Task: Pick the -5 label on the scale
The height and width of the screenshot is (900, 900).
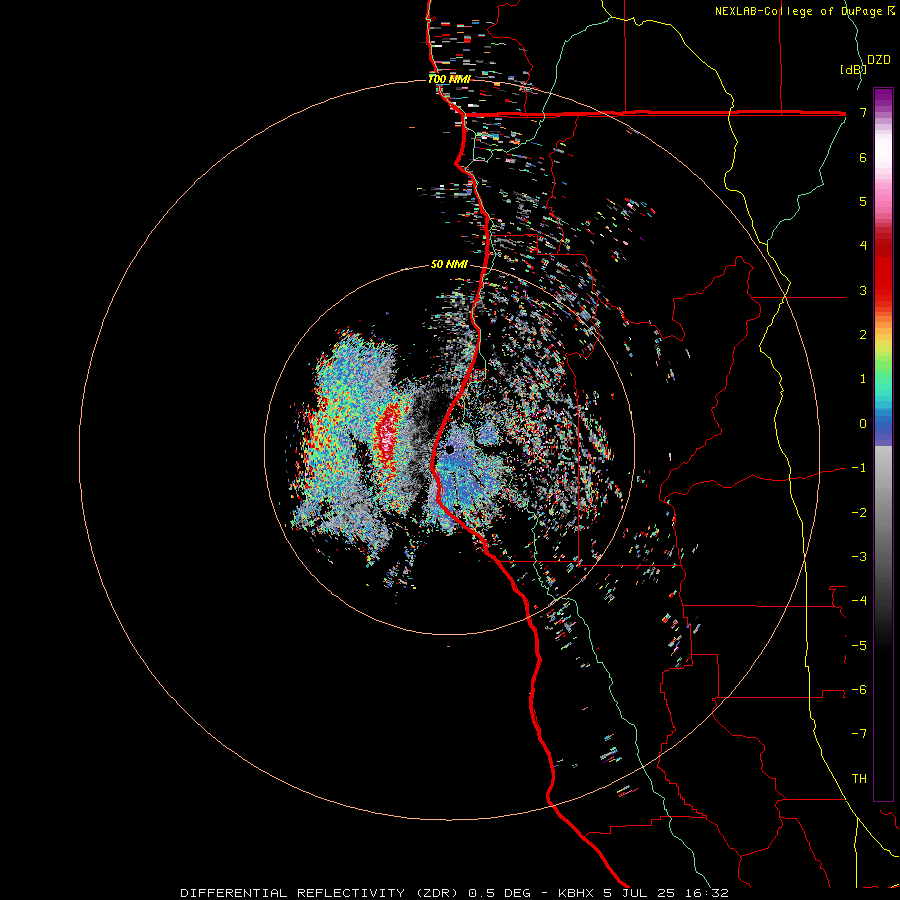Action: (859, 645)
